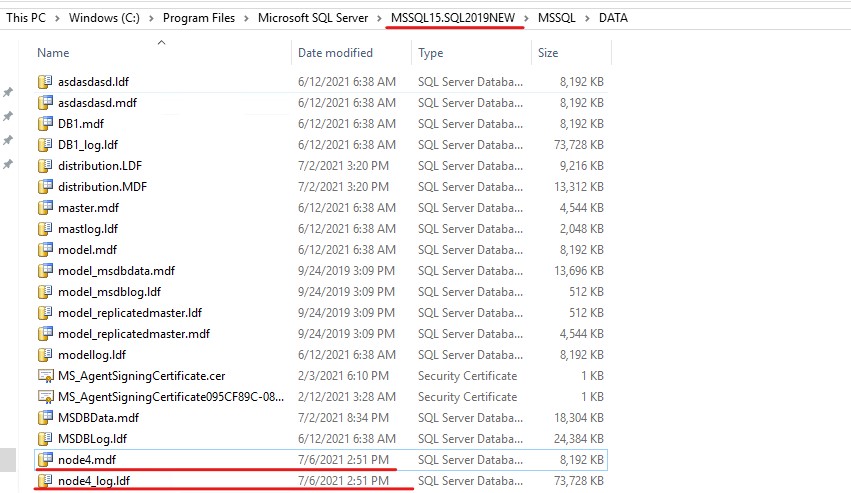Expand chevron after This PC breadcrumb
This screenshot has height=493, width=851.
coord(57,18)
